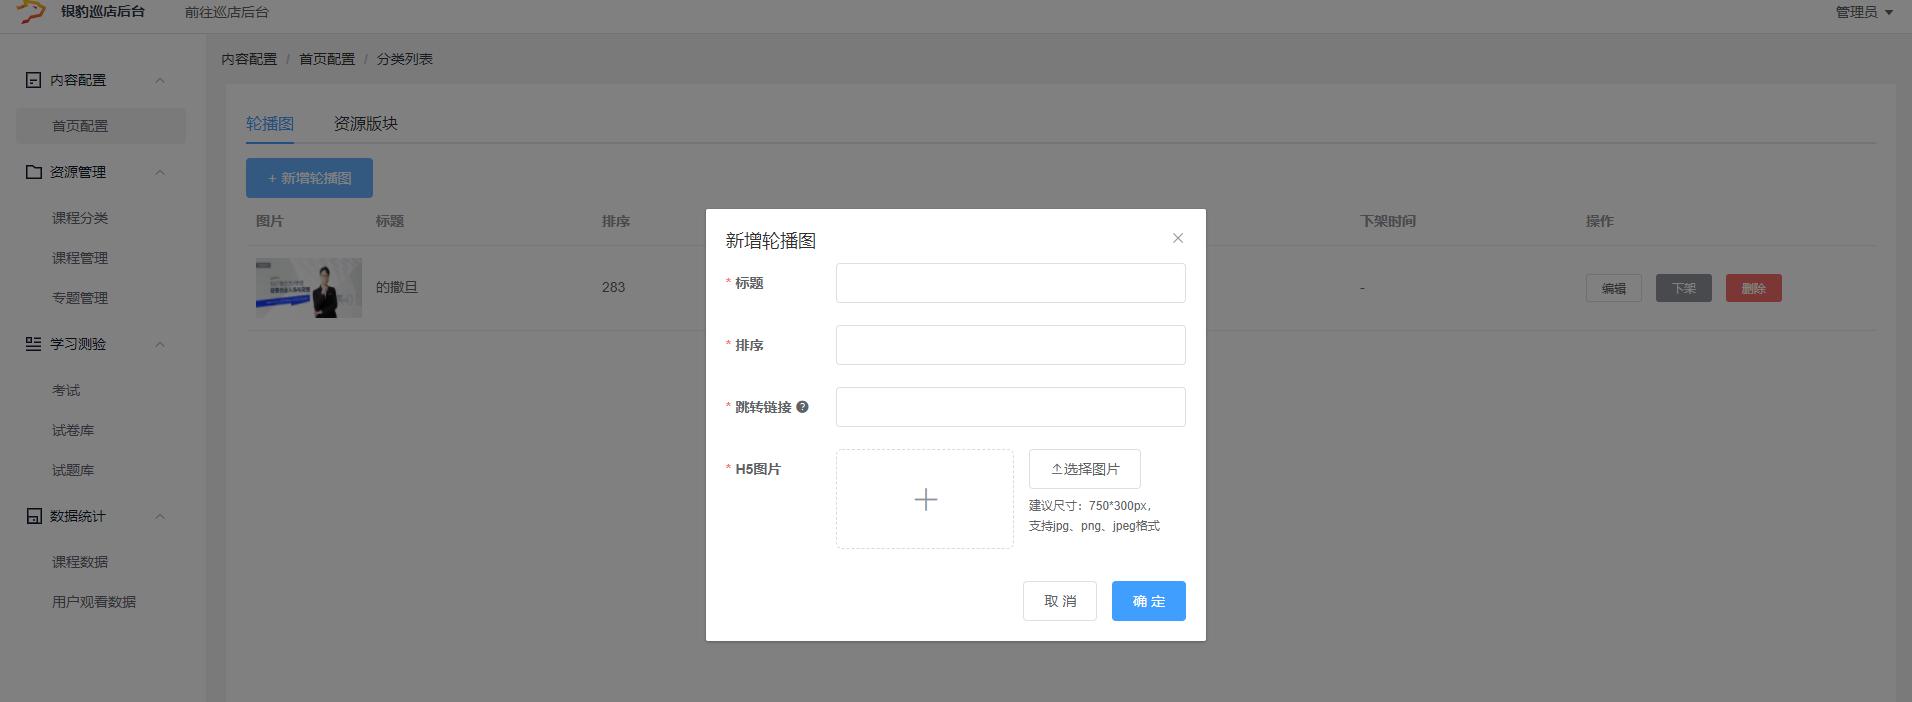
Task: Click the 数据统计 sidebar icon
Action: click(x=33, y=516)
